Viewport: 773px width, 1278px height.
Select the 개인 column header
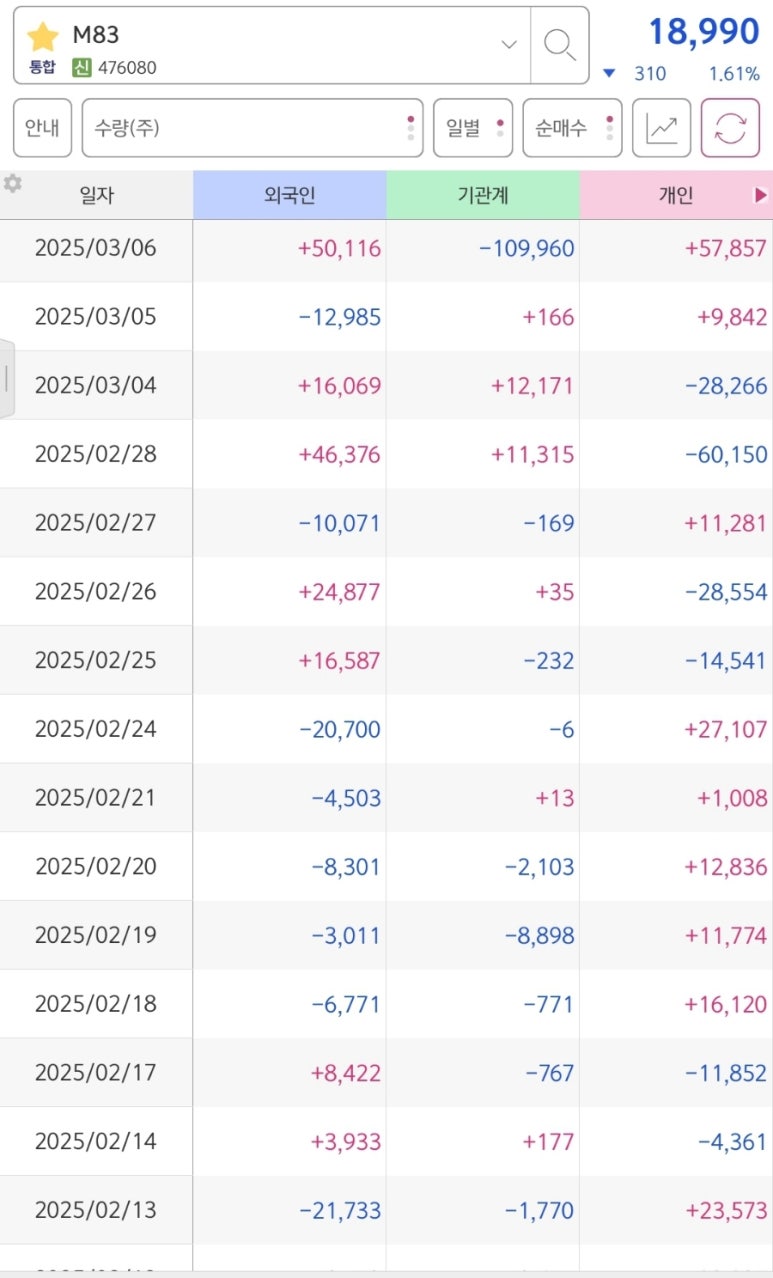point(676,195)
